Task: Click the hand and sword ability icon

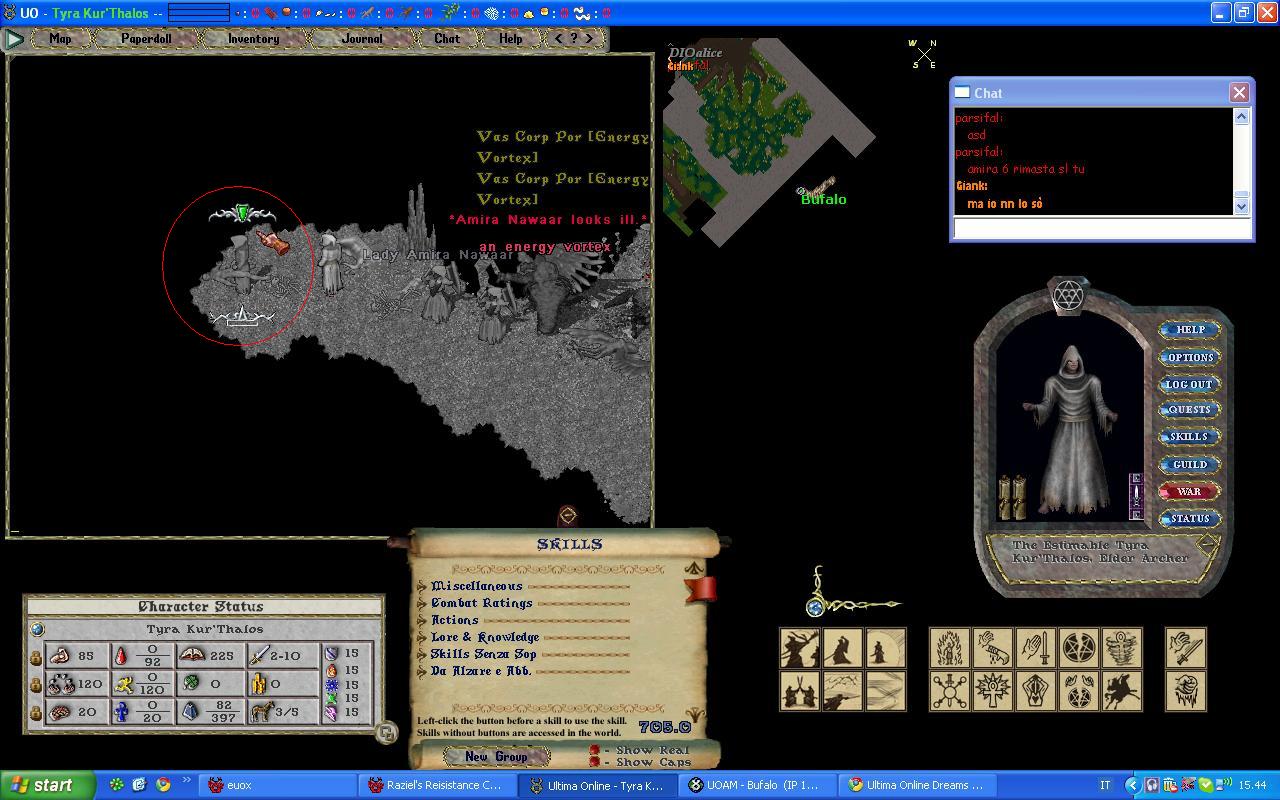Action: (x=1186, y=648)
